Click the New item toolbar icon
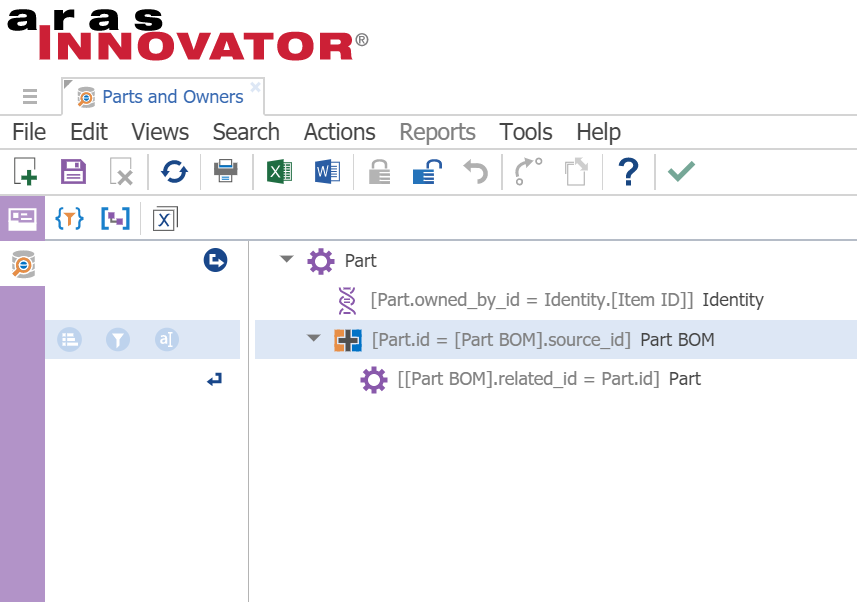Viewport: 857px width, 602px height. tap(25, 172)
